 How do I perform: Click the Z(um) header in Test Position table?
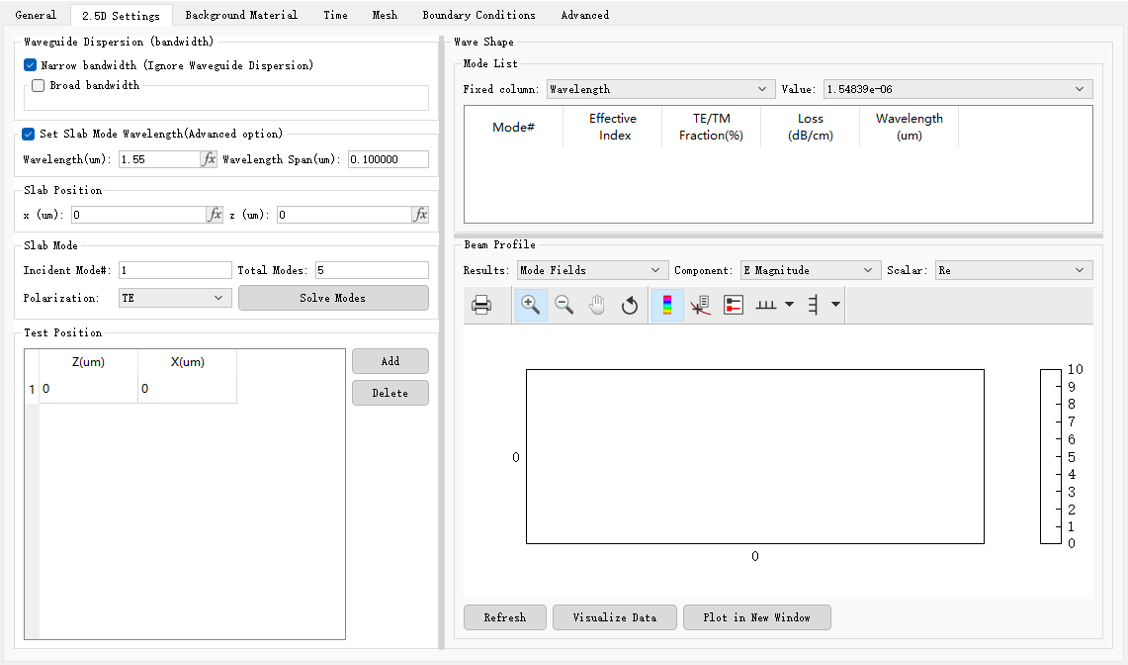[88, 362]
